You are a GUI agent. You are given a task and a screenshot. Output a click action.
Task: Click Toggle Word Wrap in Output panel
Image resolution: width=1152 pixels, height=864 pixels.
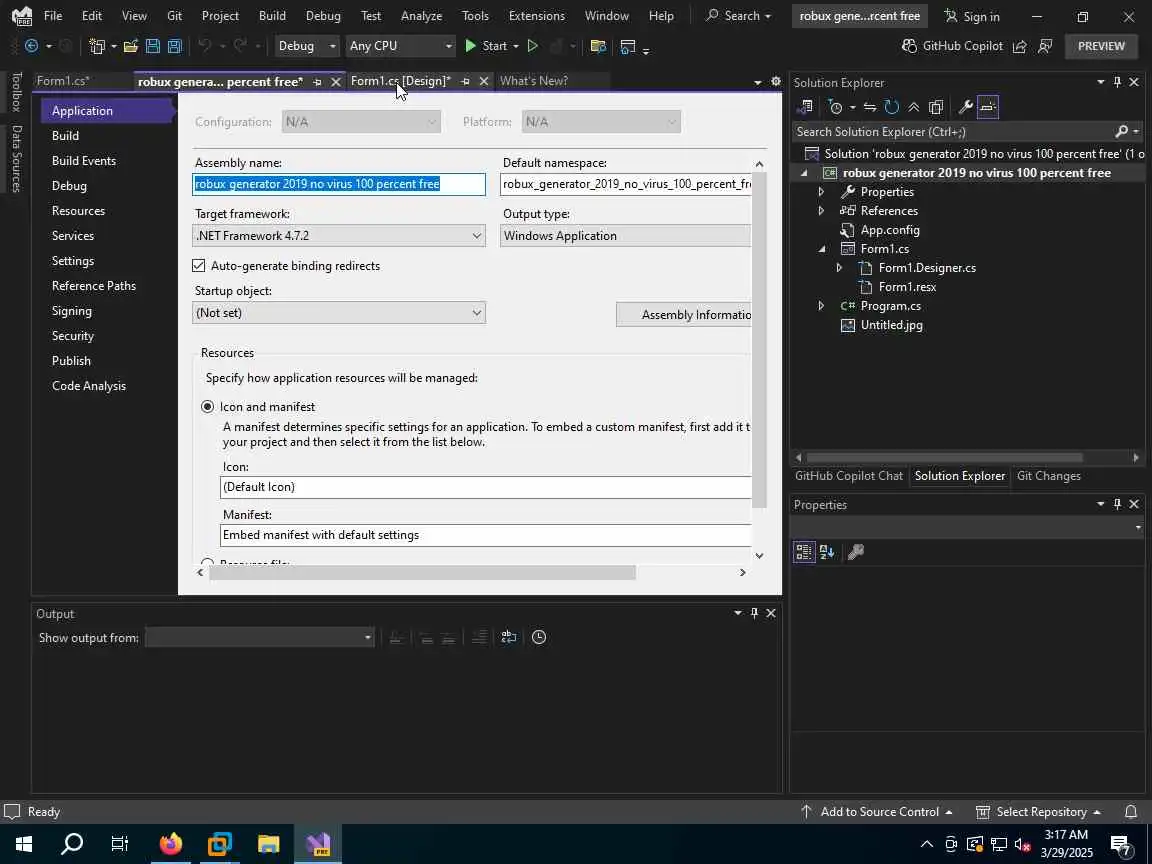pos(508,637)
